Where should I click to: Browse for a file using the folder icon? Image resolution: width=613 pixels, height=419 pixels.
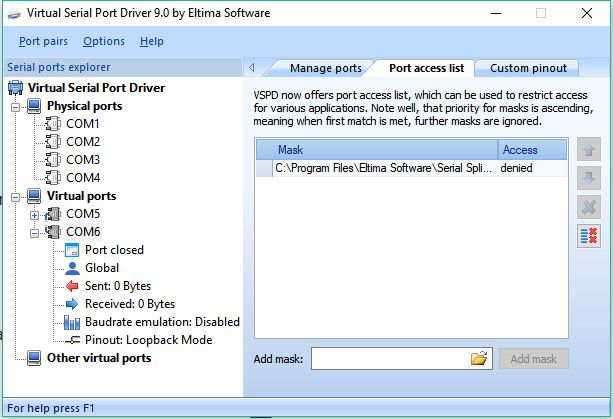tap(479, 358)
